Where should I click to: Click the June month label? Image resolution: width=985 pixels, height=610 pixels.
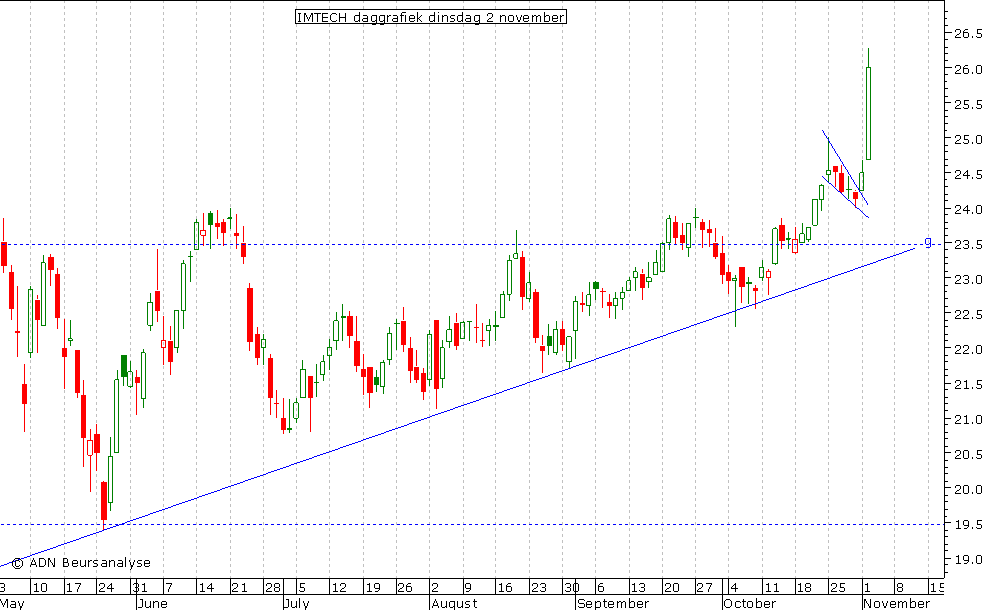coord(150,603)
